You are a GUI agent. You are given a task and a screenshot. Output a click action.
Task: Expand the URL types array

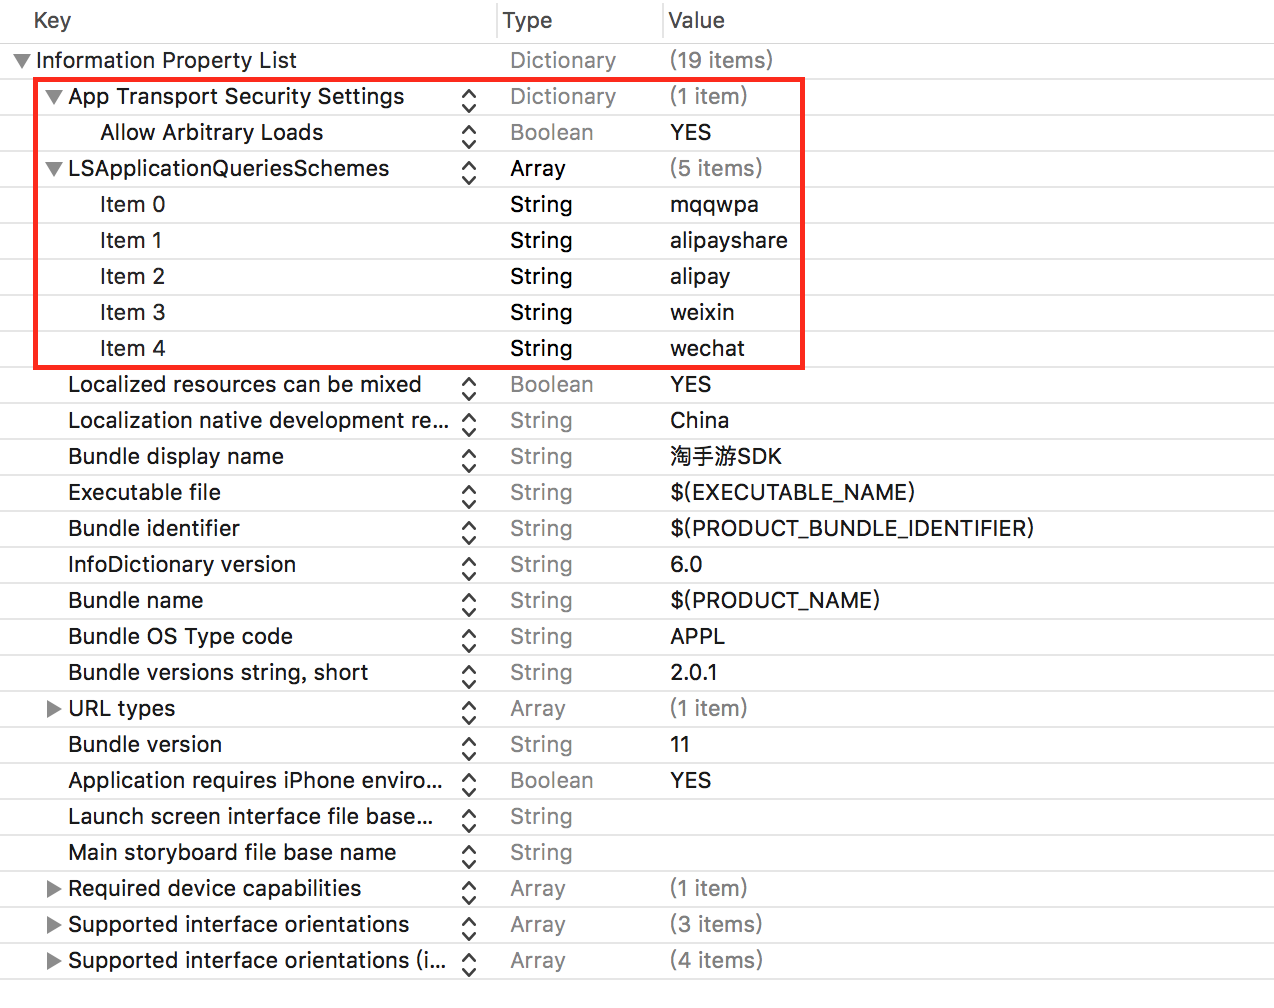tap(54, 709)
